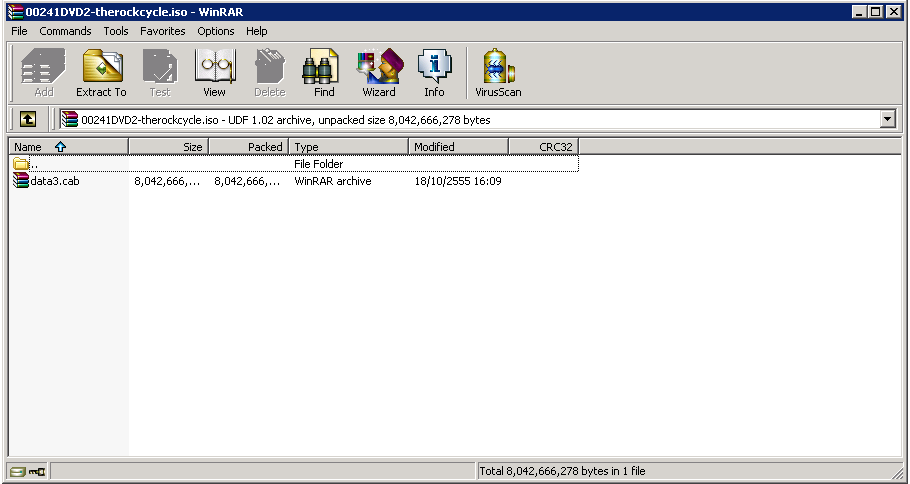The width and height of the screenshot is (910, 484).
Task: Sort by the CRC32 column header
Action: 544,147
